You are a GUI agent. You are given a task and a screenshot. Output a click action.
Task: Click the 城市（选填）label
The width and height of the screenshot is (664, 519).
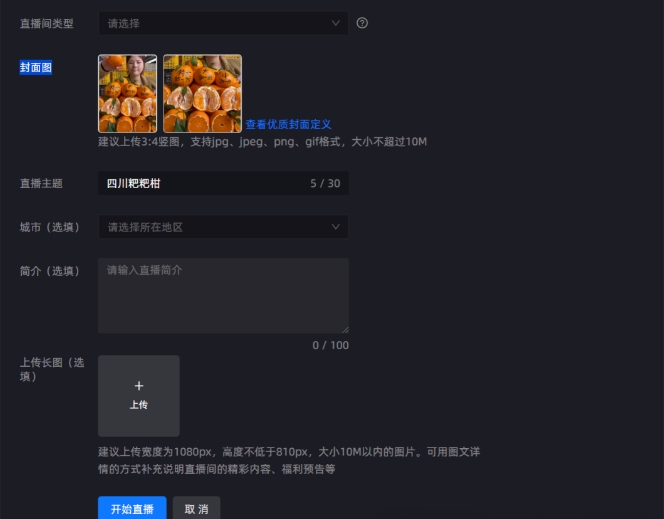(50, 227)
